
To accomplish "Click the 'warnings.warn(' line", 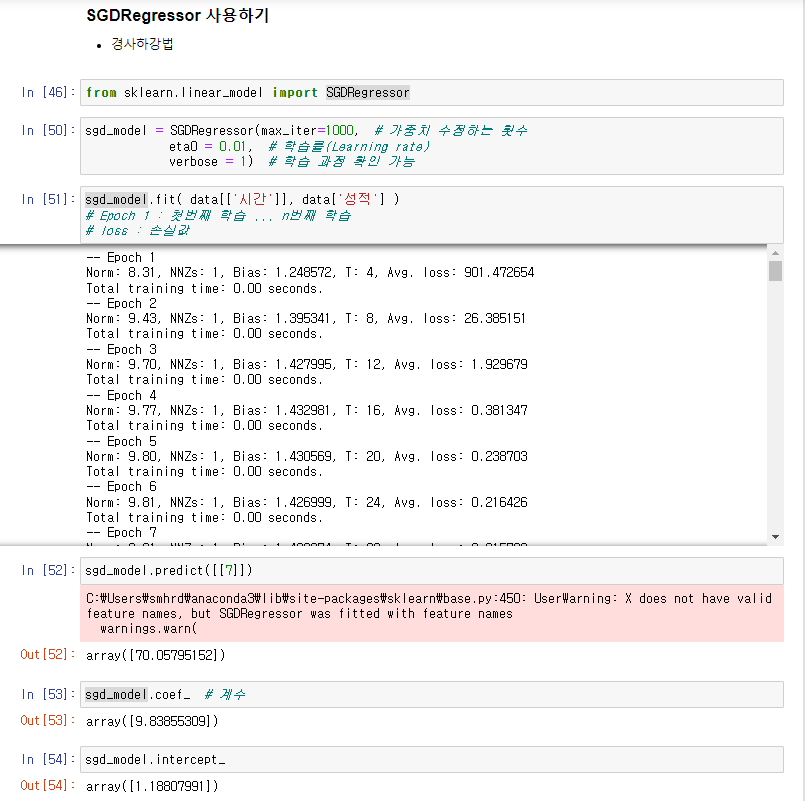I will (x=148, y=629).
